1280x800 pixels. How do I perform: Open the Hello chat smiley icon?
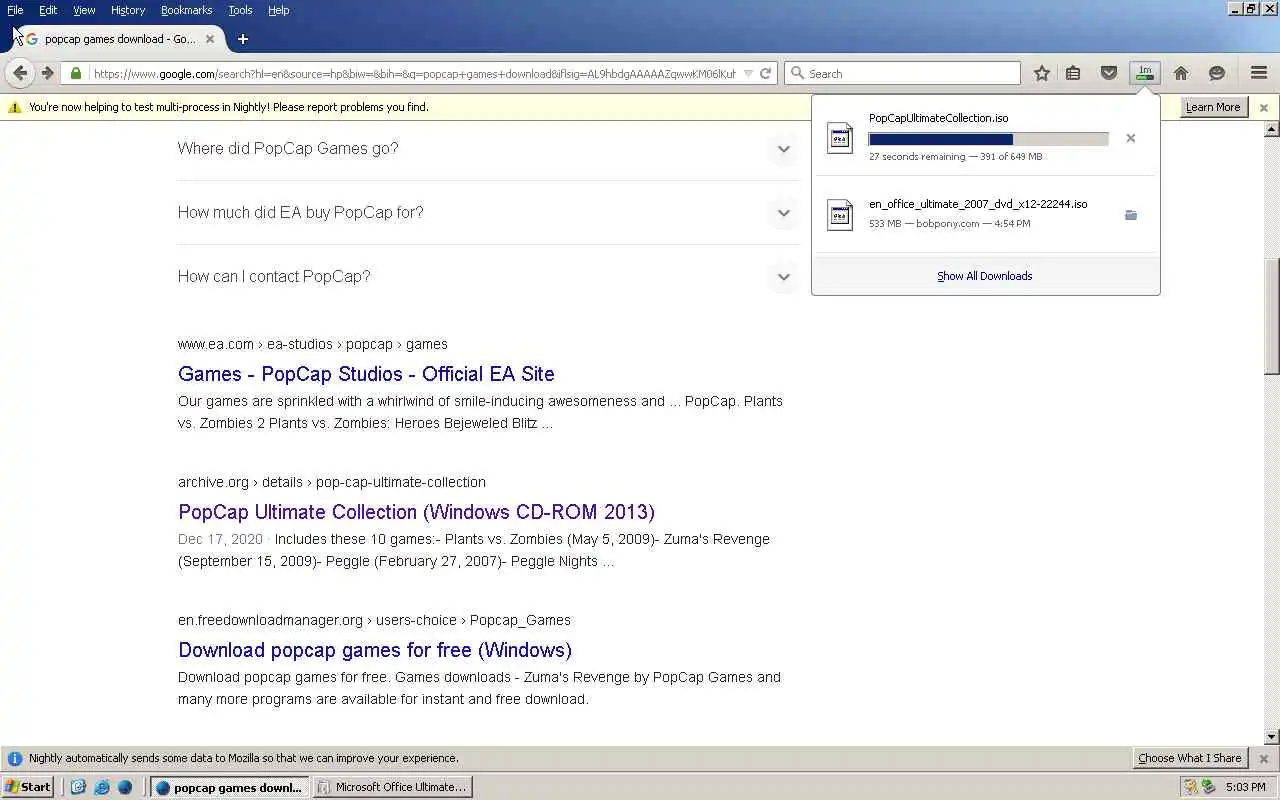tap(1217, 73)
